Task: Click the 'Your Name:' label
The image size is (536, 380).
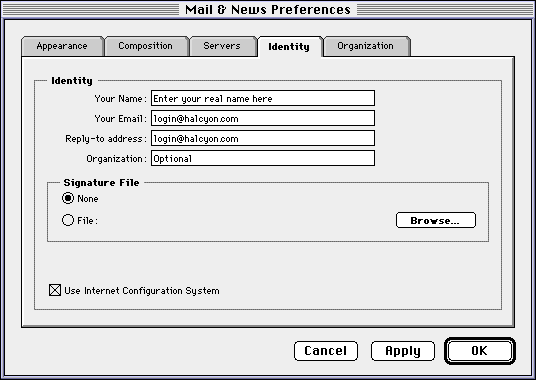Action: 121,99
